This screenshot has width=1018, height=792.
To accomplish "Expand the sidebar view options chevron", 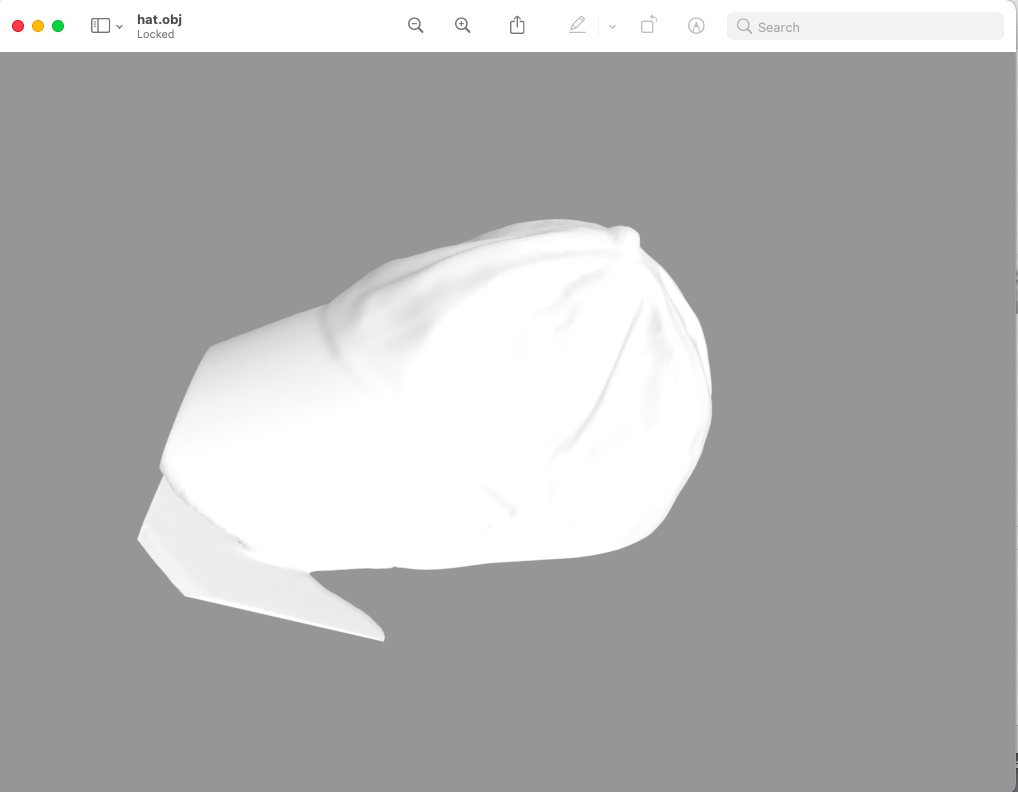I will click(119, 27).
